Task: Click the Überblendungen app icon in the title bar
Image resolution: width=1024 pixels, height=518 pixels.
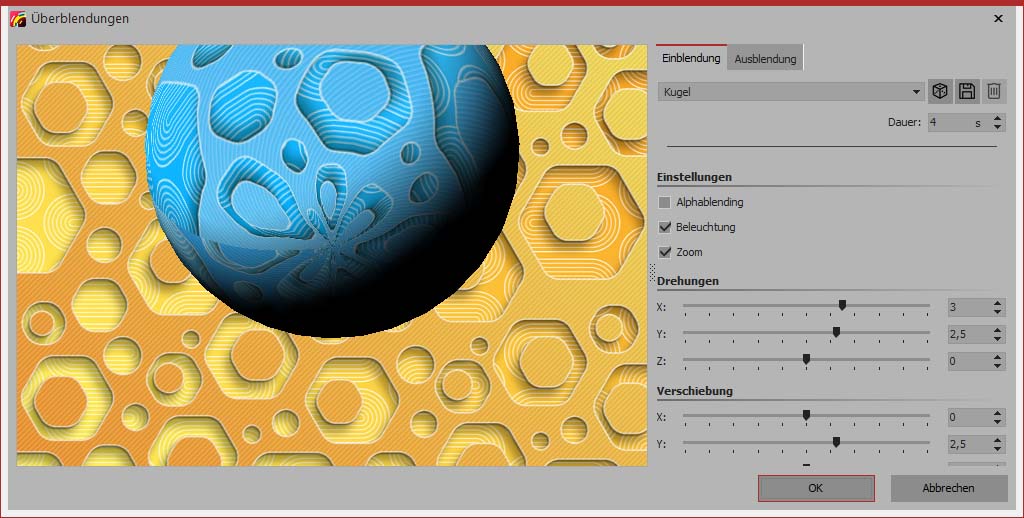Action: click(x=17, y=18)
